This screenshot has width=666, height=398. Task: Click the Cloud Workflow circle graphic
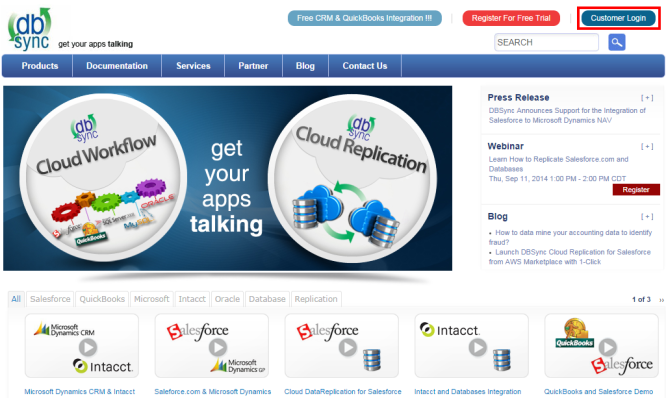click(x=103, y=178)
